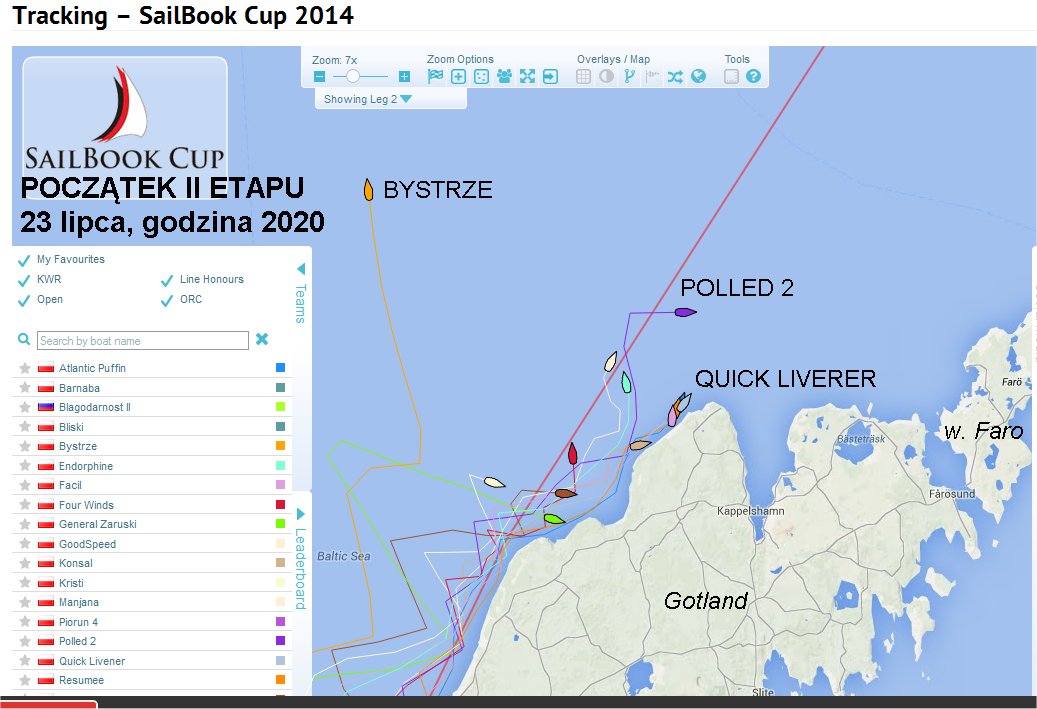The width and height of the screenshot is (1037, 709).
Task: Click the globe map type icon
Action: (x=698, y=76)
